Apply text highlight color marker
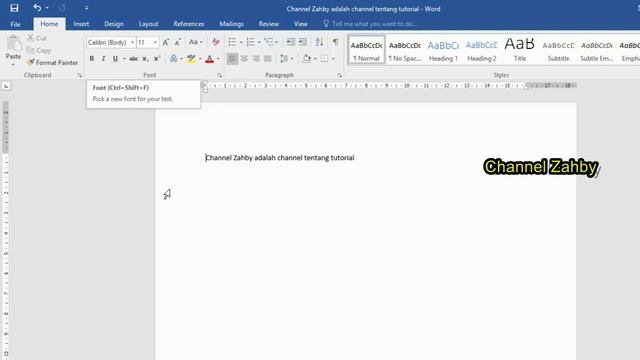Image resolution: width=640 pixels, height=360 pixels. 191,59
